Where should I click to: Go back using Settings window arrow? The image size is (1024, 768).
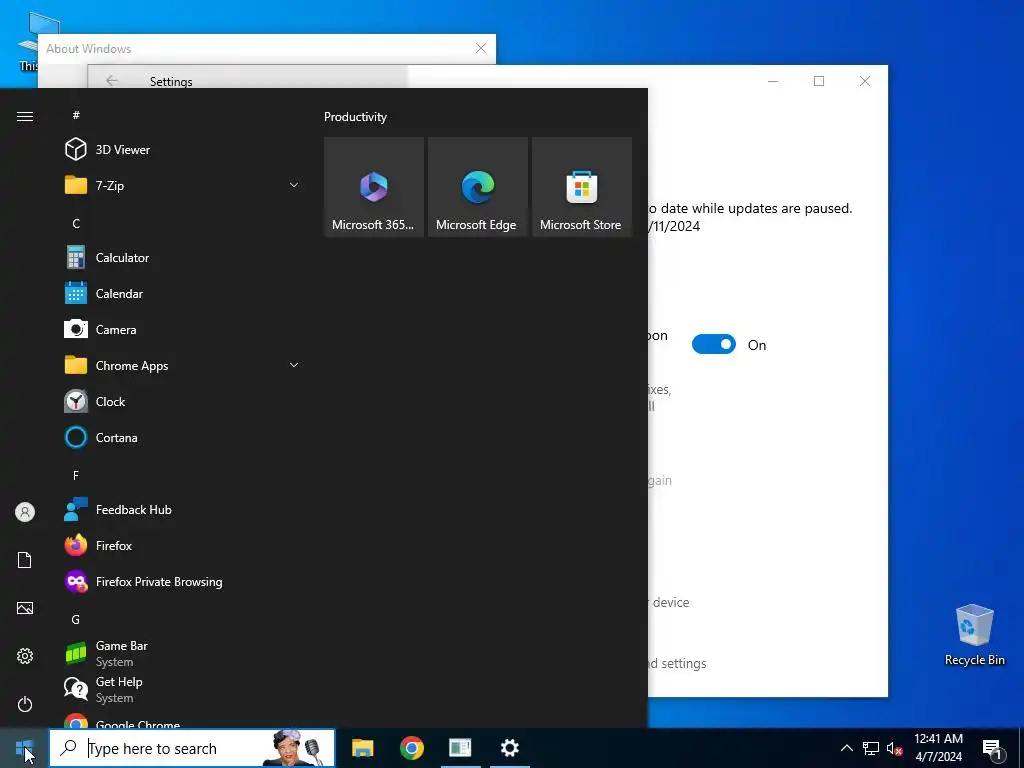112,81
